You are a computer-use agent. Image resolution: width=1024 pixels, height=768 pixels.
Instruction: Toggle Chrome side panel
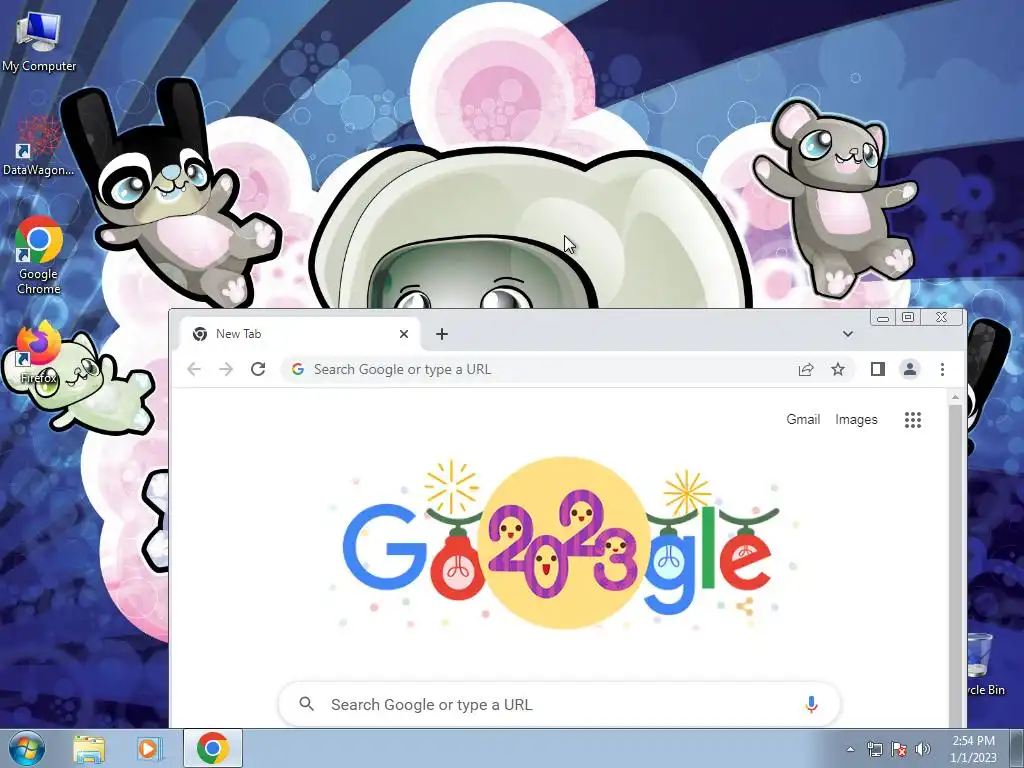pos(878,370)
